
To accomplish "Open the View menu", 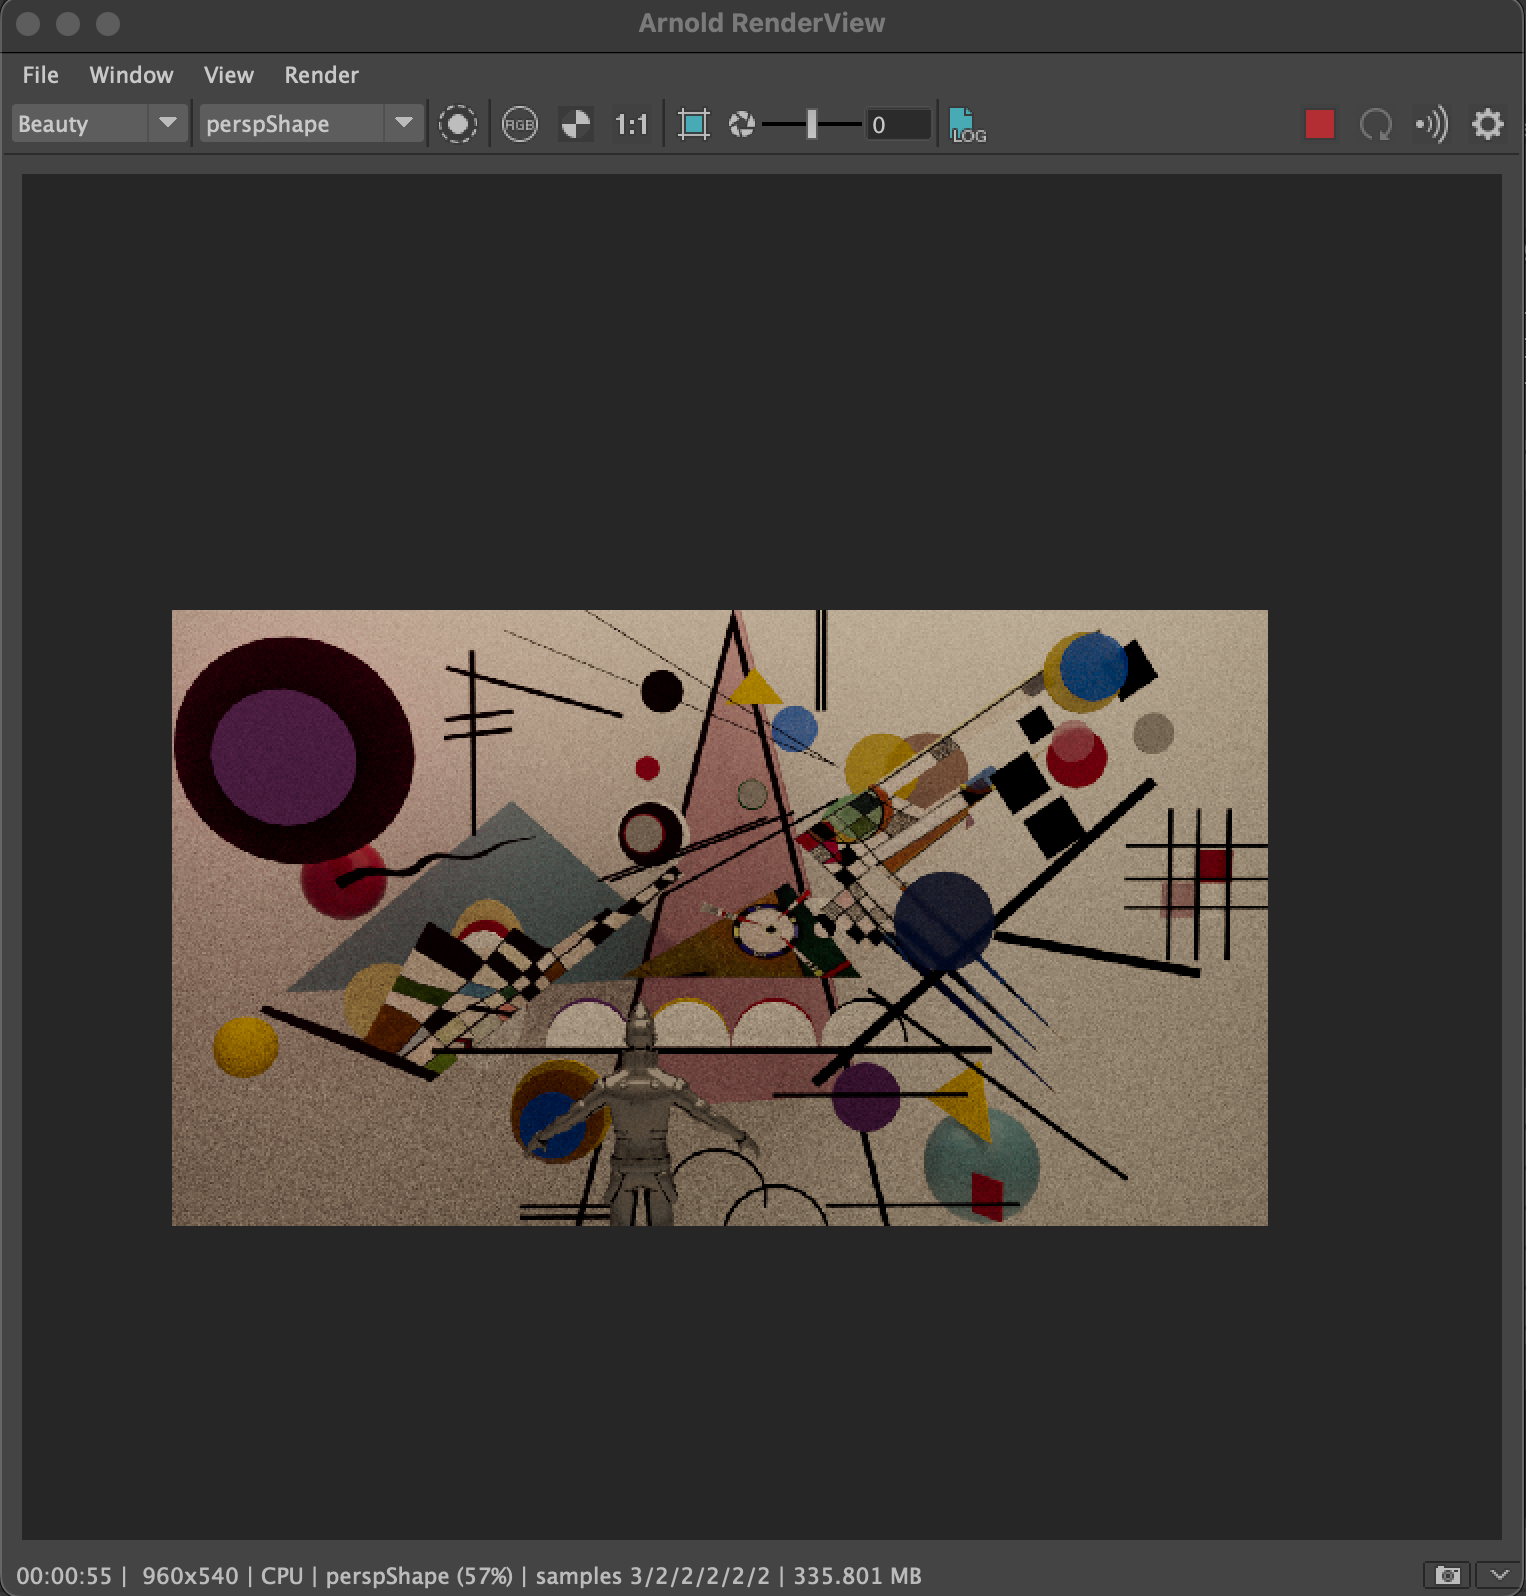I will [229, 75].
